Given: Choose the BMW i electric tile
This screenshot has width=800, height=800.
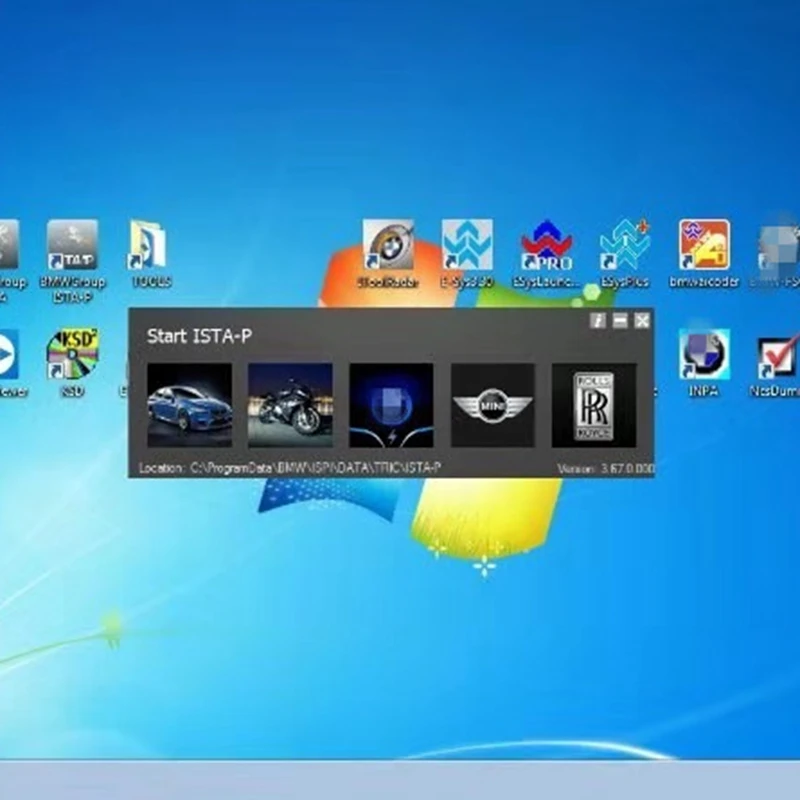Looking at the screenshot, I should click(391, 405).
